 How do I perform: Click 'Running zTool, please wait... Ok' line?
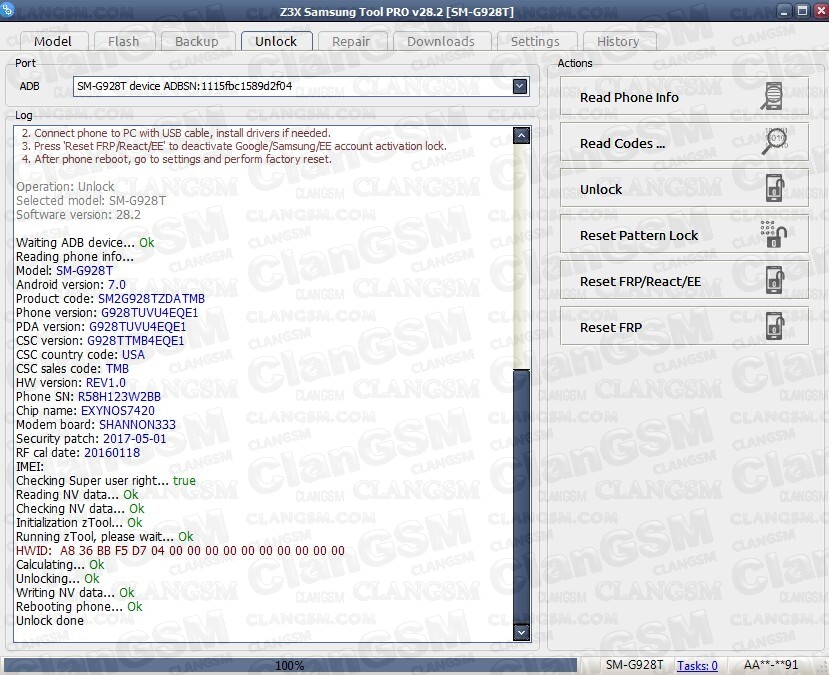[105, 537]
